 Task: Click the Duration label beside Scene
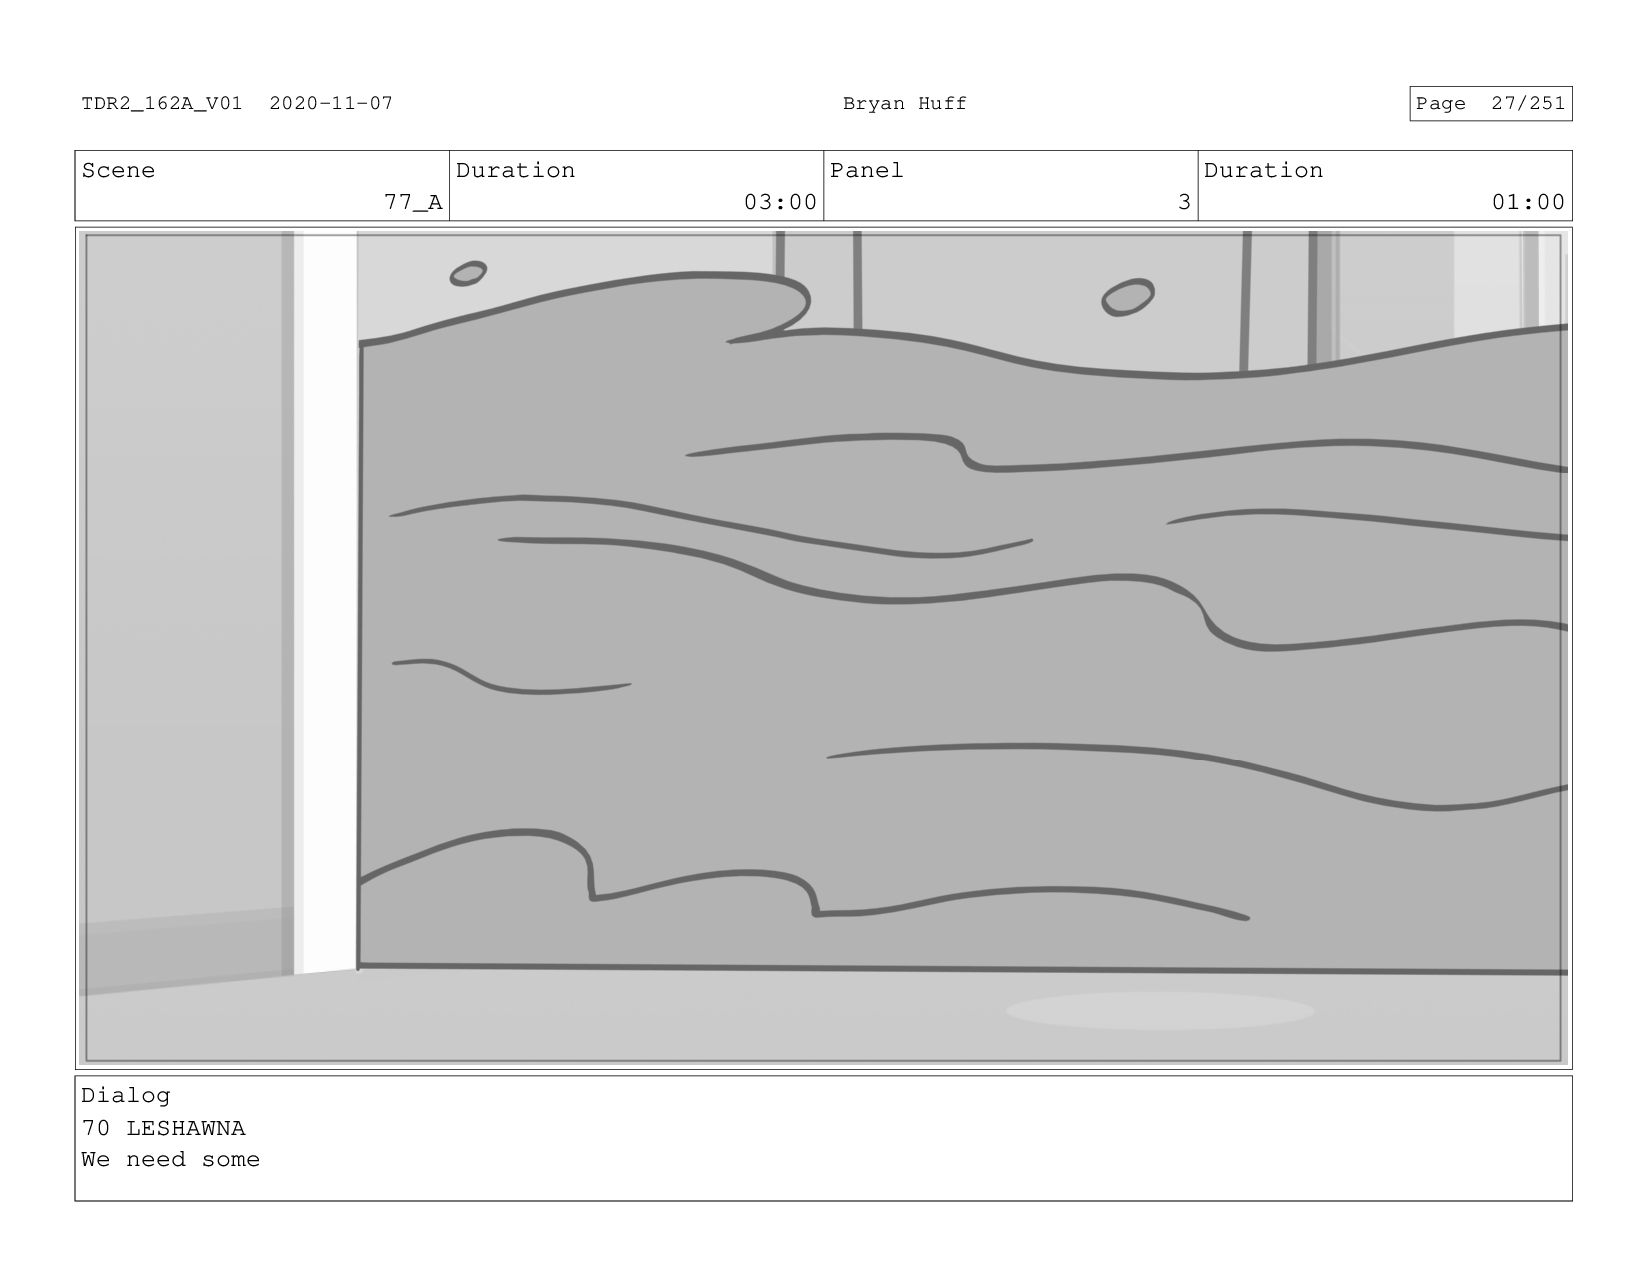click(516, 171)
